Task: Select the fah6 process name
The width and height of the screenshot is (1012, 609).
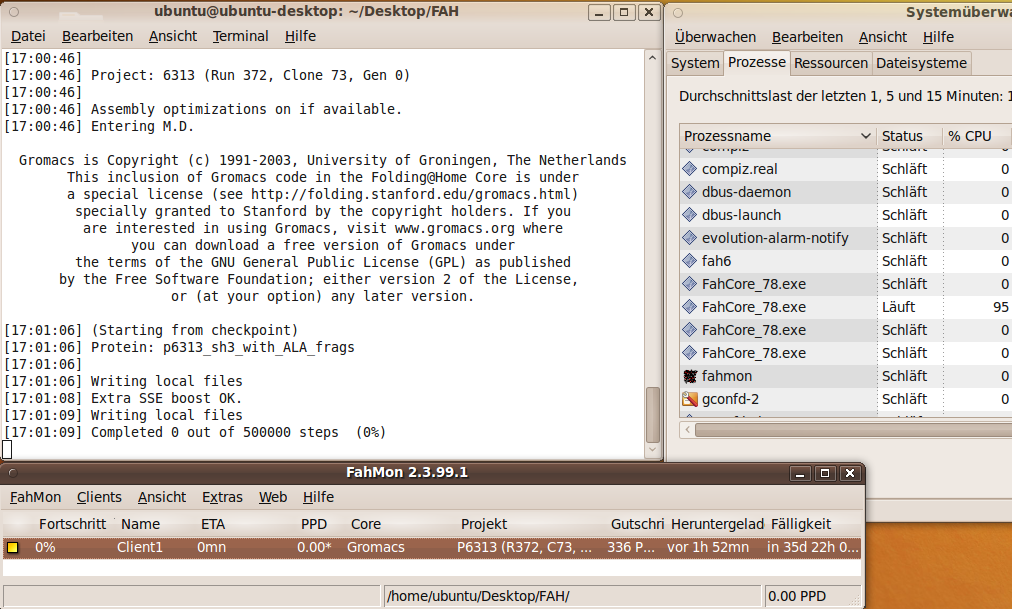Action: coord(716,261)
